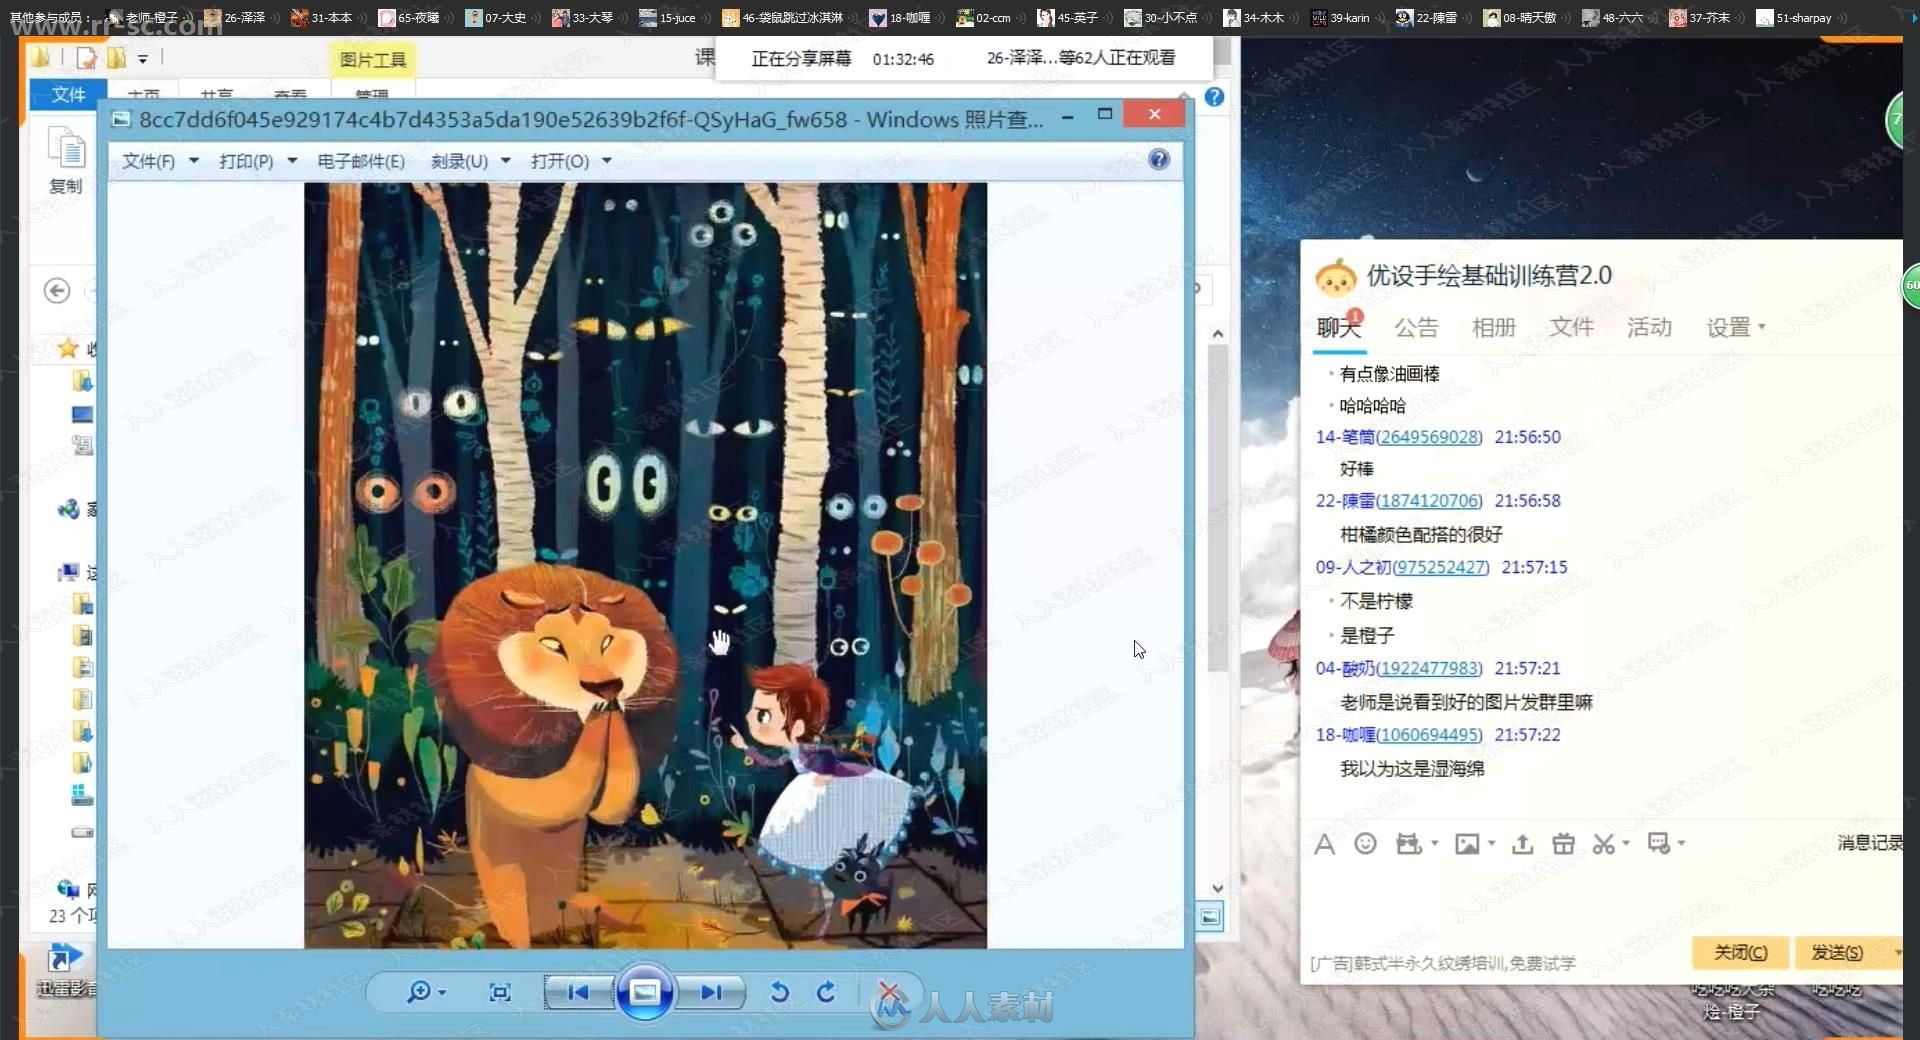Image resolution: width=1920 pixels, height=1040 pixels.
Task: Click the group avatar next to 优设手绘基础训练营2.0
Action: tap(1336, 277)
